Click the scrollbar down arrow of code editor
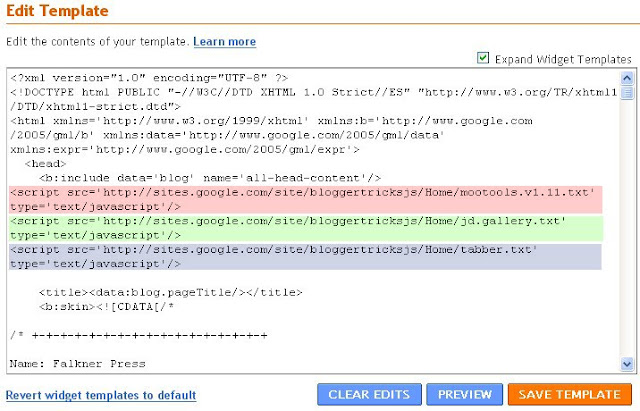 click(x=627, y=364)
